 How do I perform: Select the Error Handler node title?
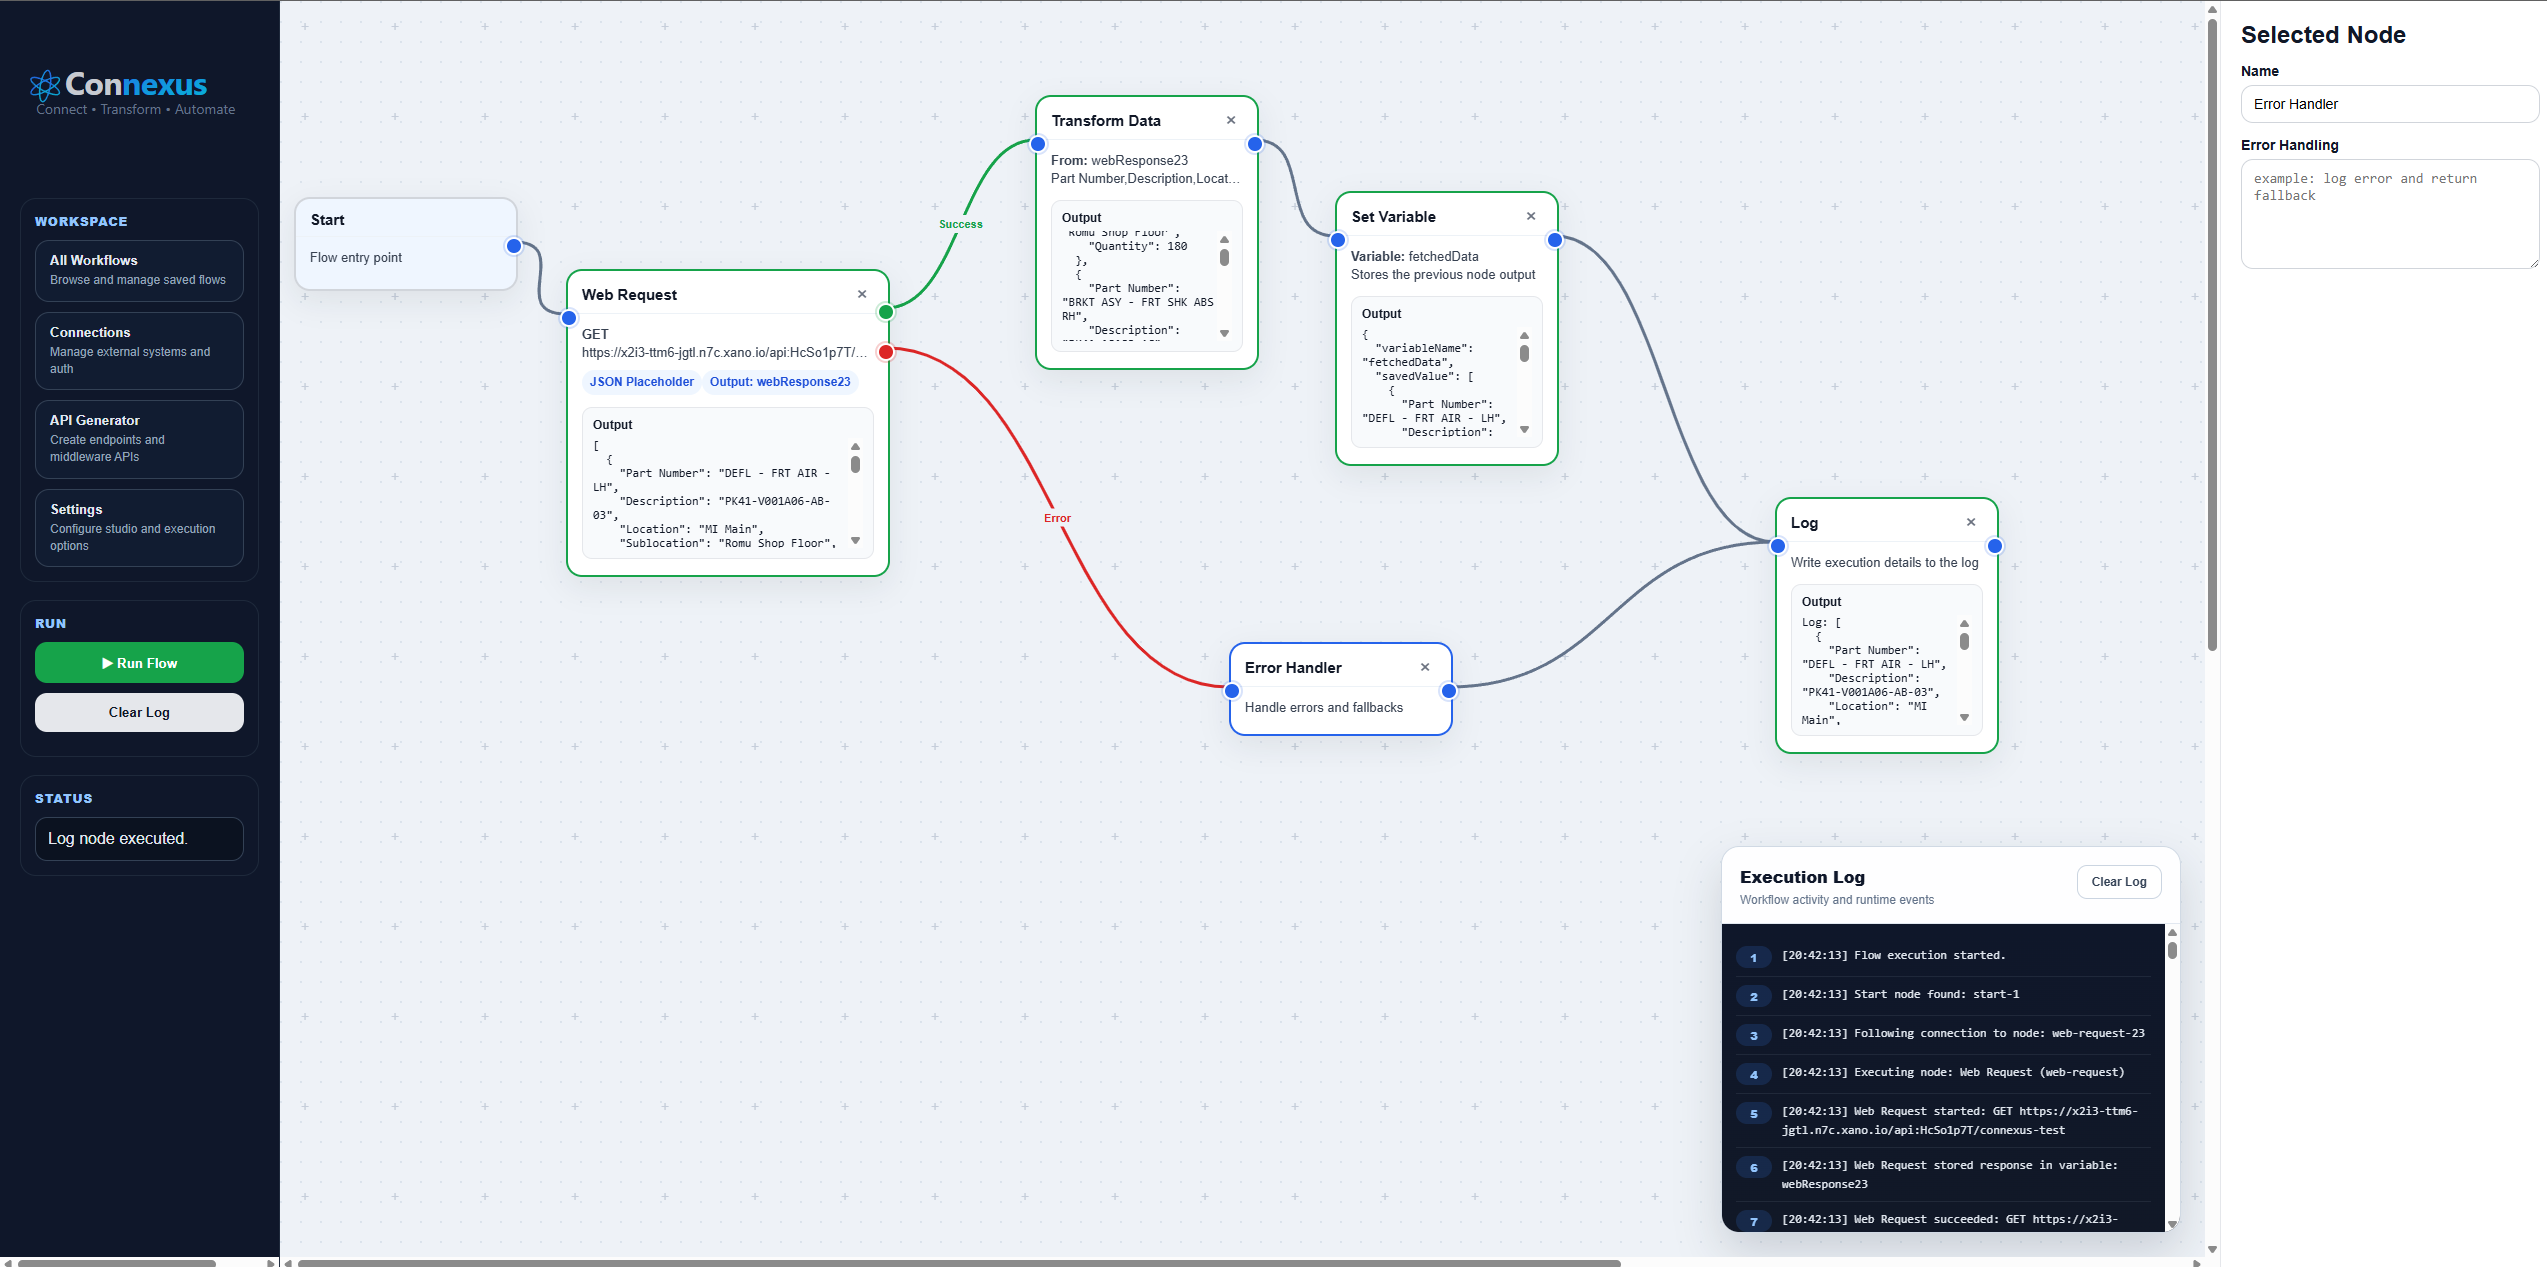click(1293, 667)
